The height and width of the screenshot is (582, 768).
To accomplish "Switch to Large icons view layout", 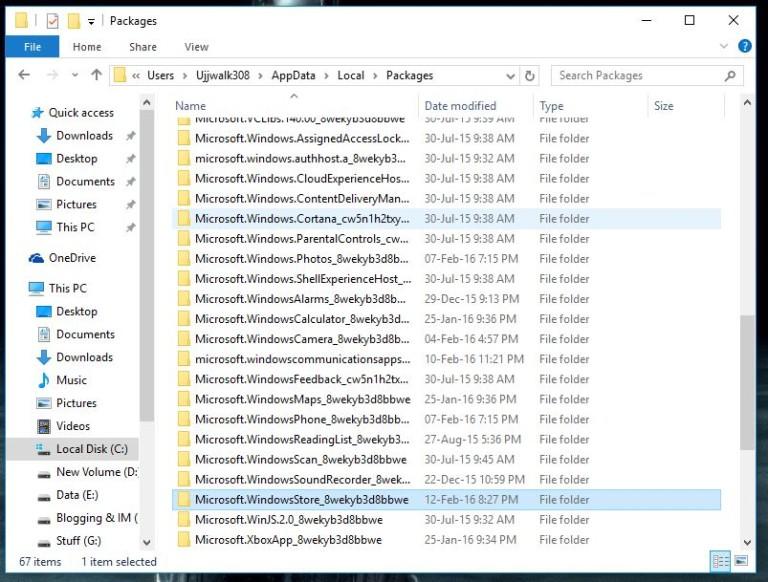I will pos(741,561).
